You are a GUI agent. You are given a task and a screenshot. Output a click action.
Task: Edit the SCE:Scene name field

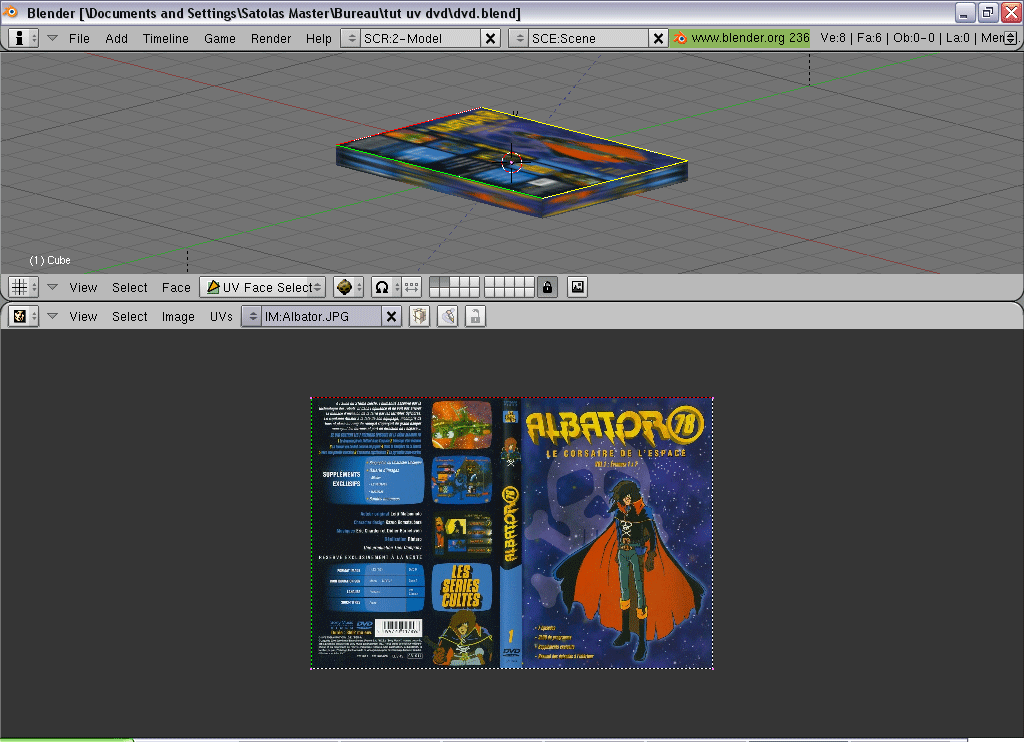(588, 39)
